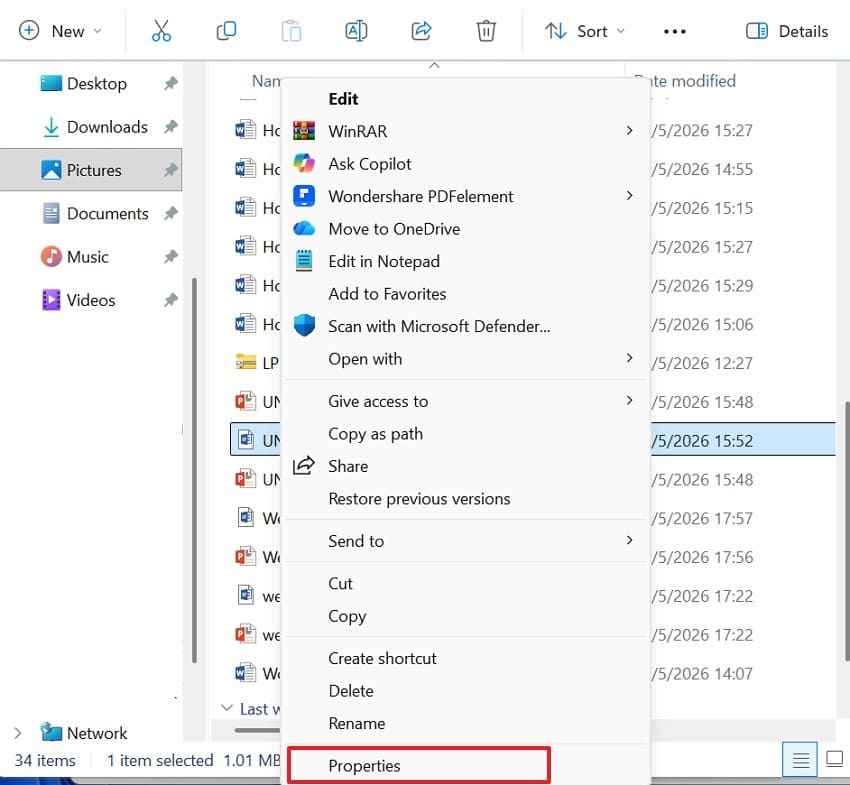Viewport: 850px width, 785px height.
Task: Choose Restore previous versions
Action: coord(466,499)
